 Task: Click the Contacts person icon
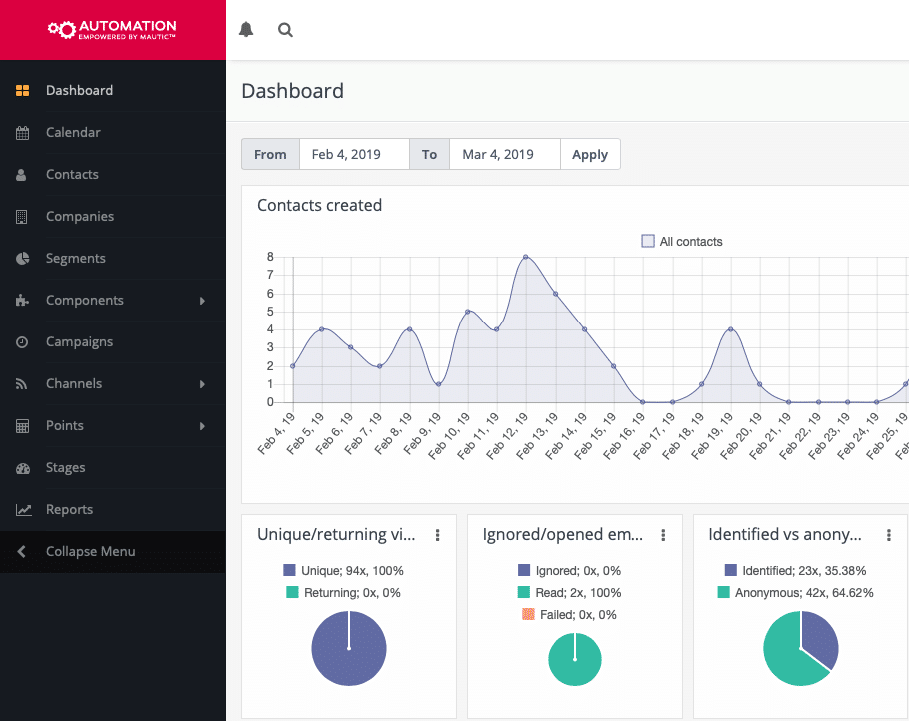point(23,175)
